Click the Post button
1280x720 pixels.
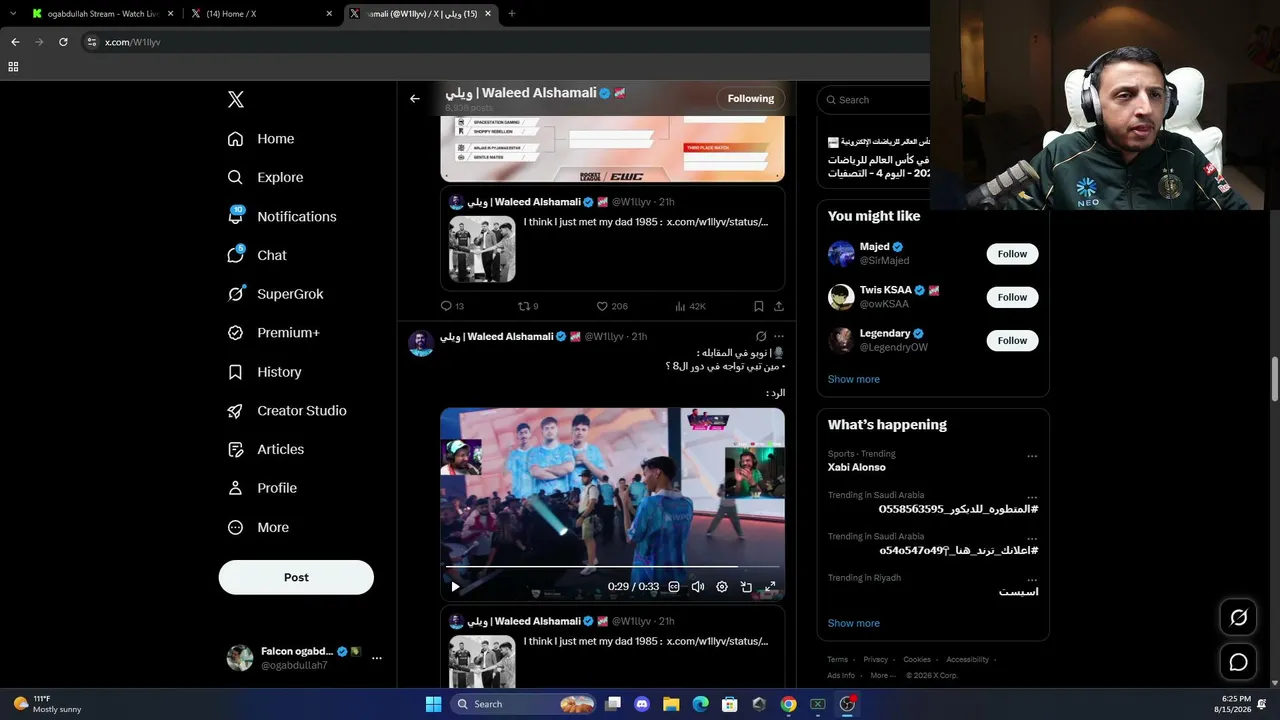pyautogui.click(x=296, y=577)
